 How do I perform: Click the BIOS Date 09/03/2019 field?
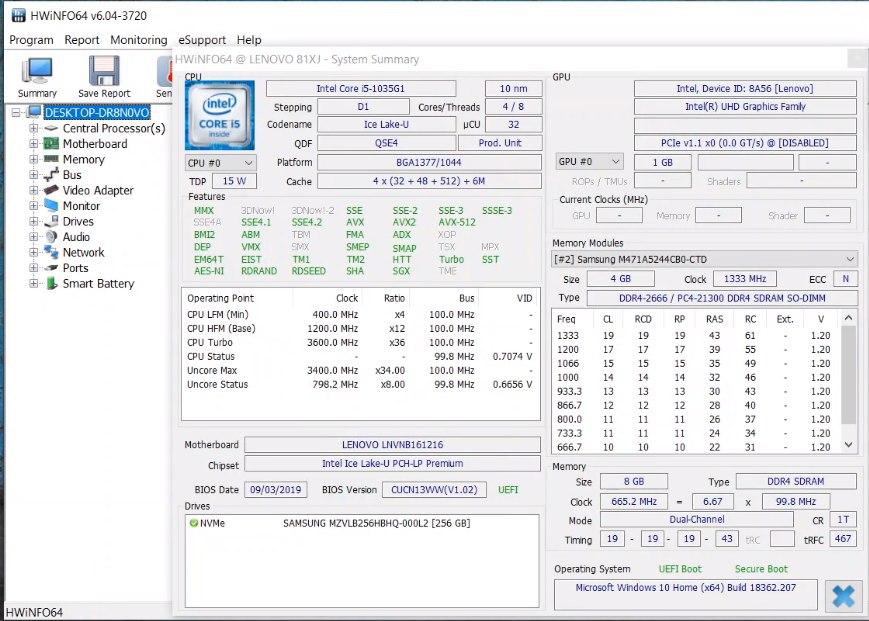click(x=275, y=490)
